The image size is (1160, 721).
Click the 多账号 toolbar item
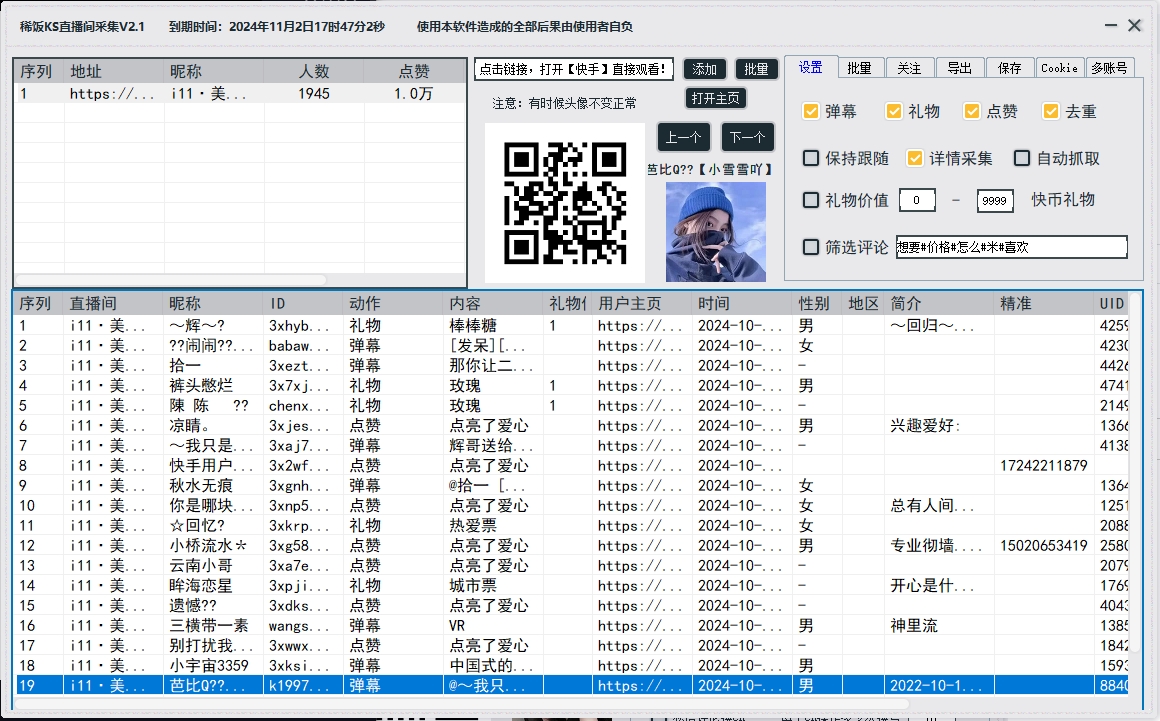1113,67
